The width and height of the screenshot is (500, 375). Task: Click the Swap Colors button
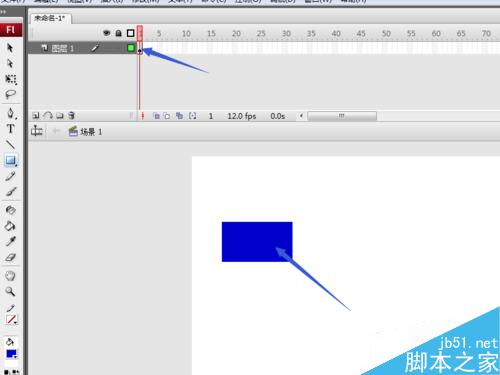coord(16,372)
